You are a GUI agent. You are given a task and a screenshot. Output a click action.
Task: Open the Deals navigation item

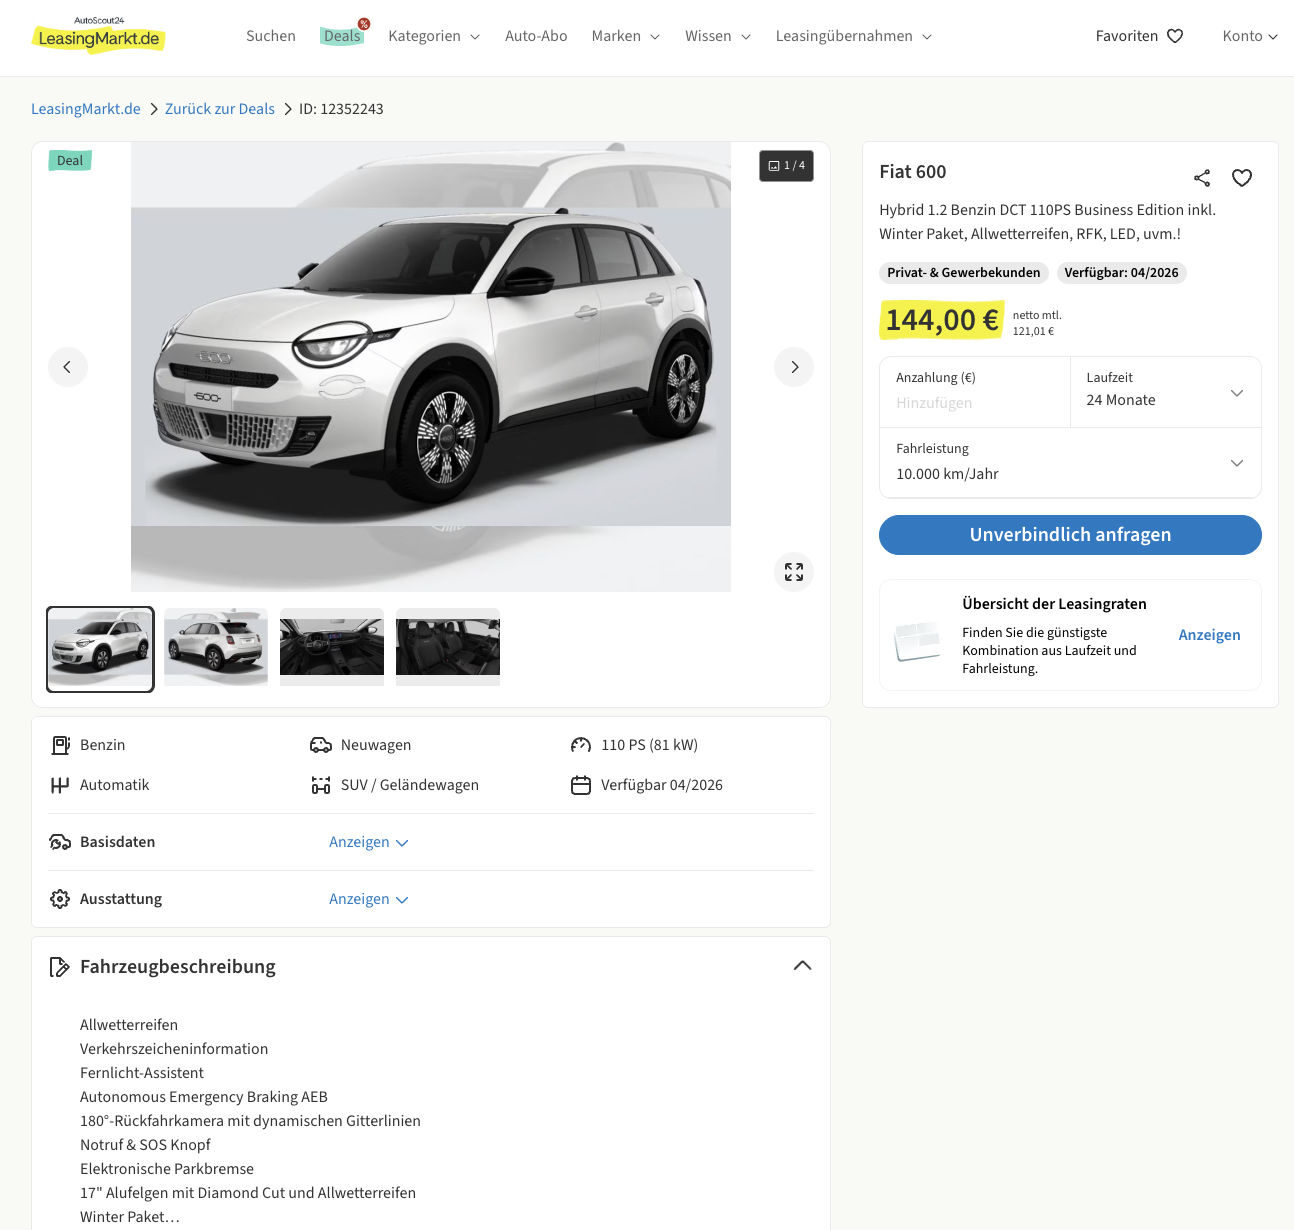click(342, 36)
